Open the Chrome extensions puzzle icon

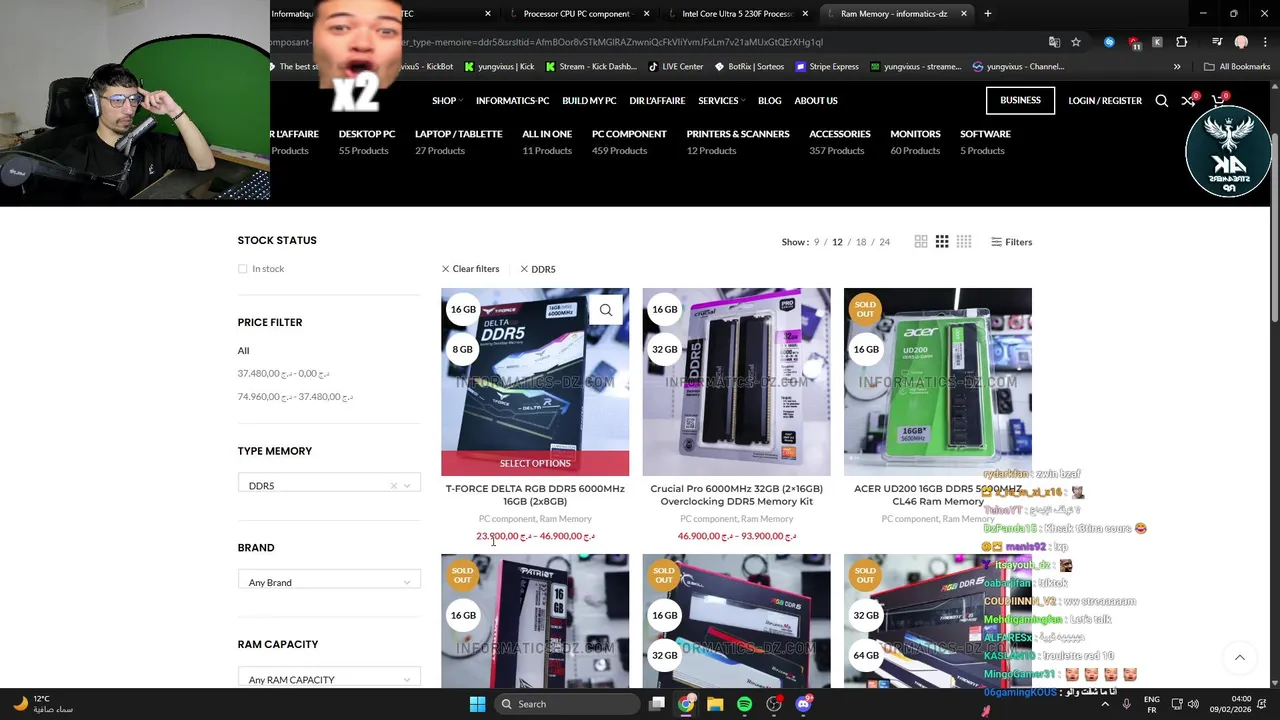pos(1182,42)
